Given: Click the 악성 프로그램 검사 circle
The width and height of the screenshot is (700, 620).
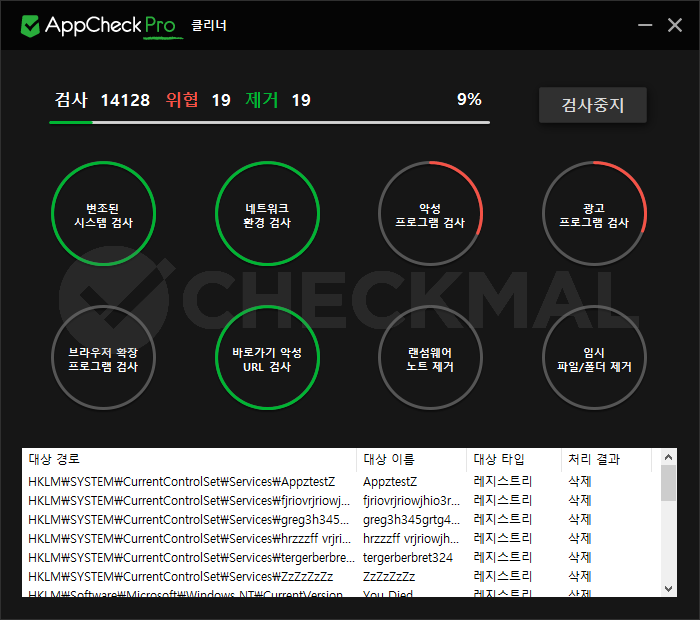Looking at the screenshot, I should coord(430,215).
